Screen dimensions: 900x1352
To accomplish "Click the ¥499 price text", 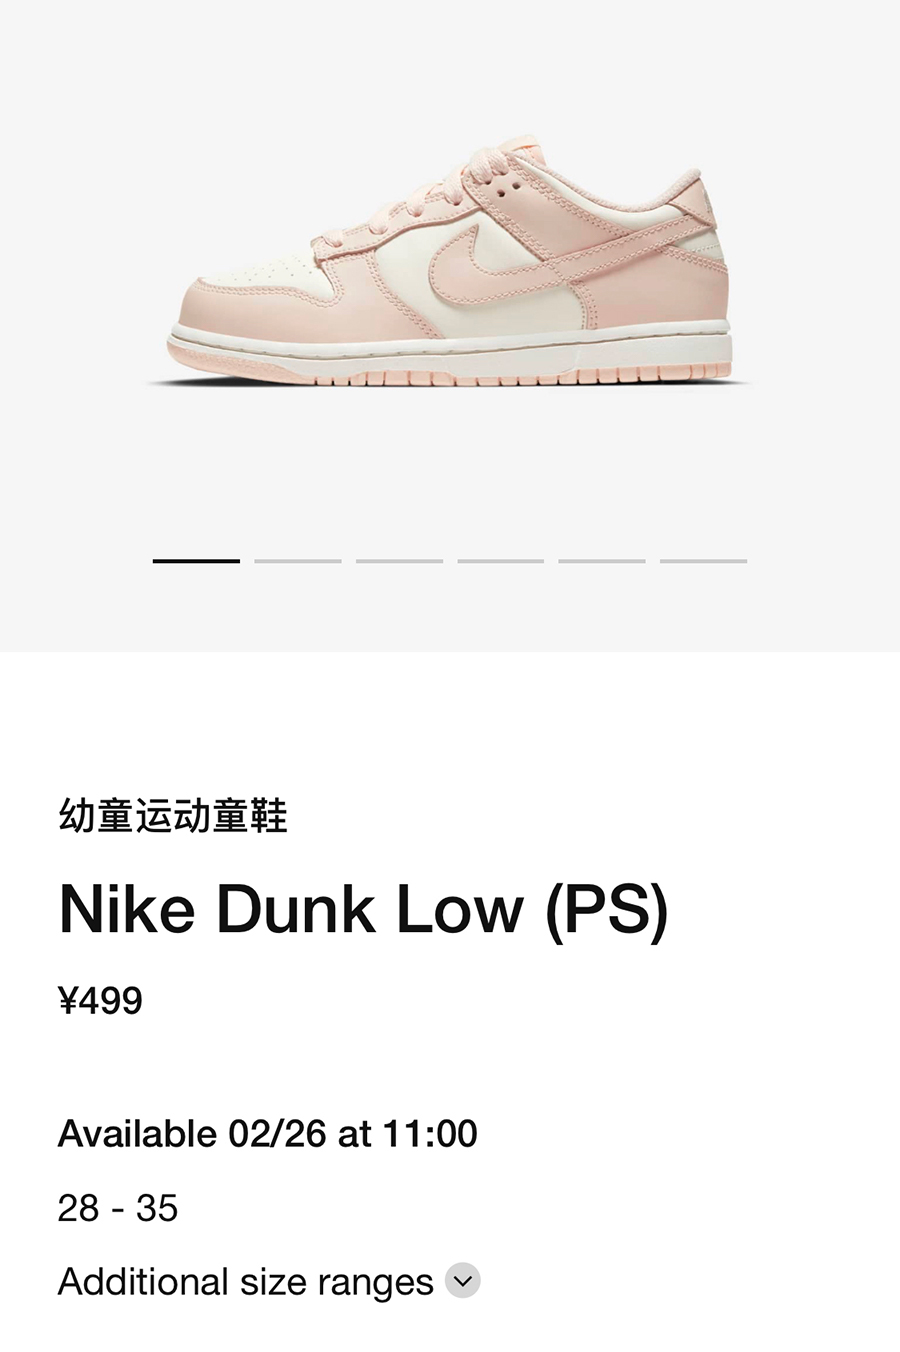I will pyautogui.click(x=100, y=1000).
